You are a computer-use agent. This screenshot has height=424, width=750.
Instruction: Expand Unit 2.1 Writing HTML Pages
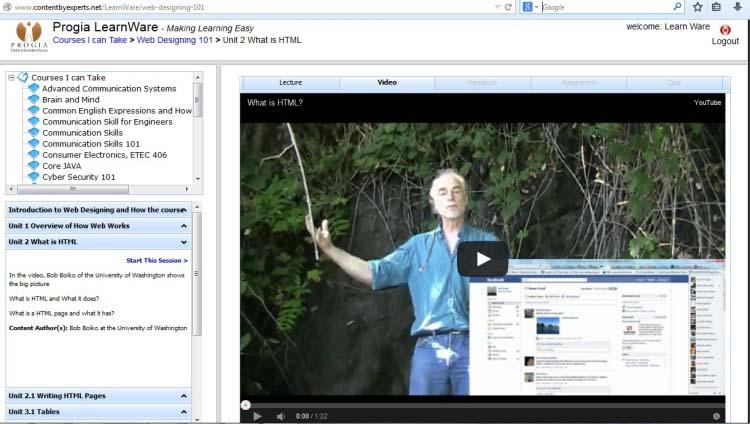(184, 396)
